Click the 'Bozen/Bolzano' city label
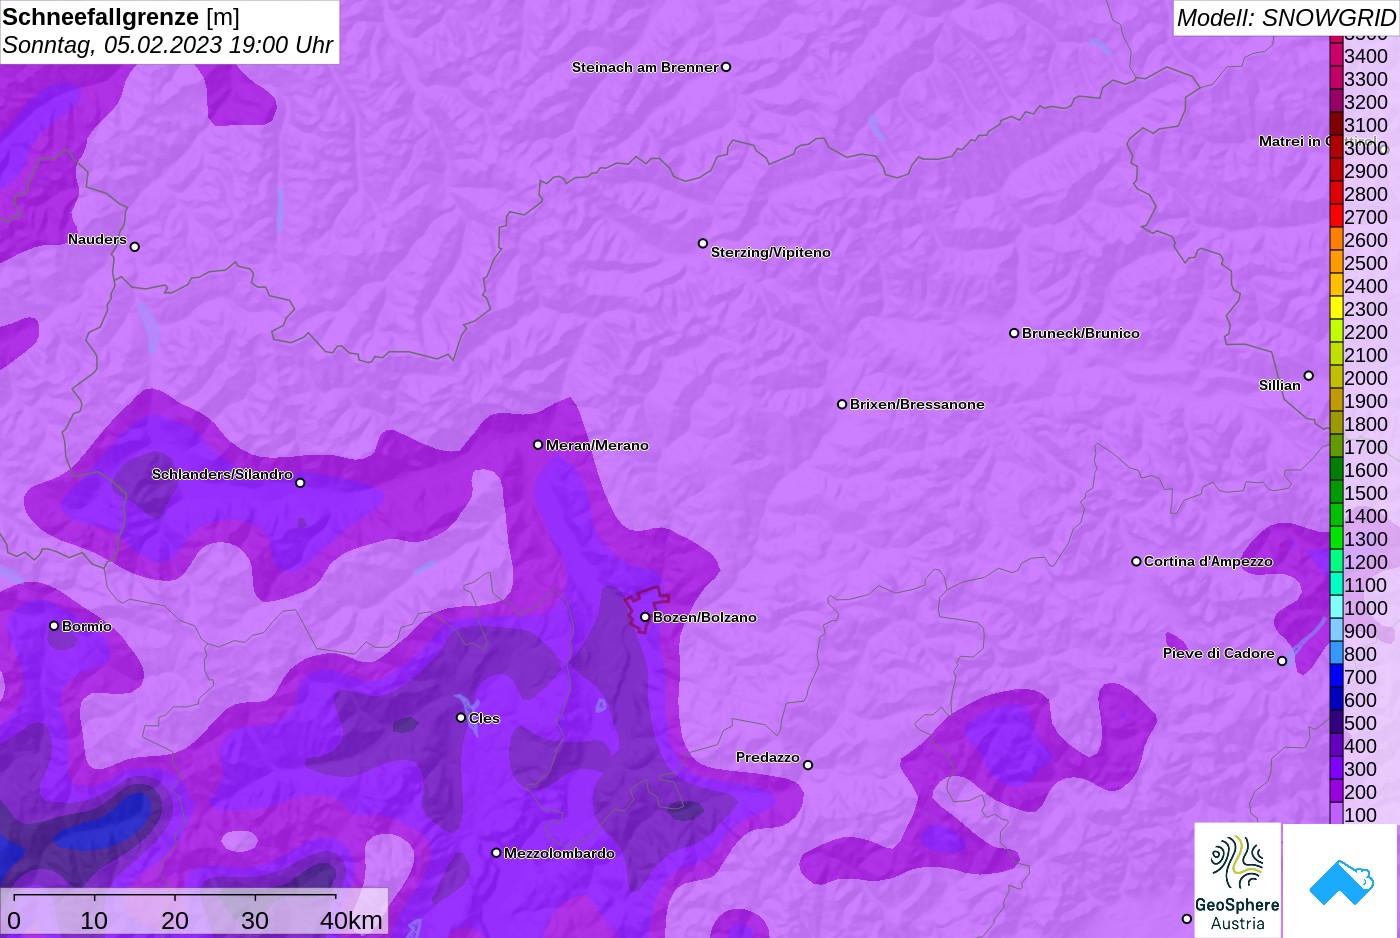1400x938 pixels. click(x=705, y=617)
